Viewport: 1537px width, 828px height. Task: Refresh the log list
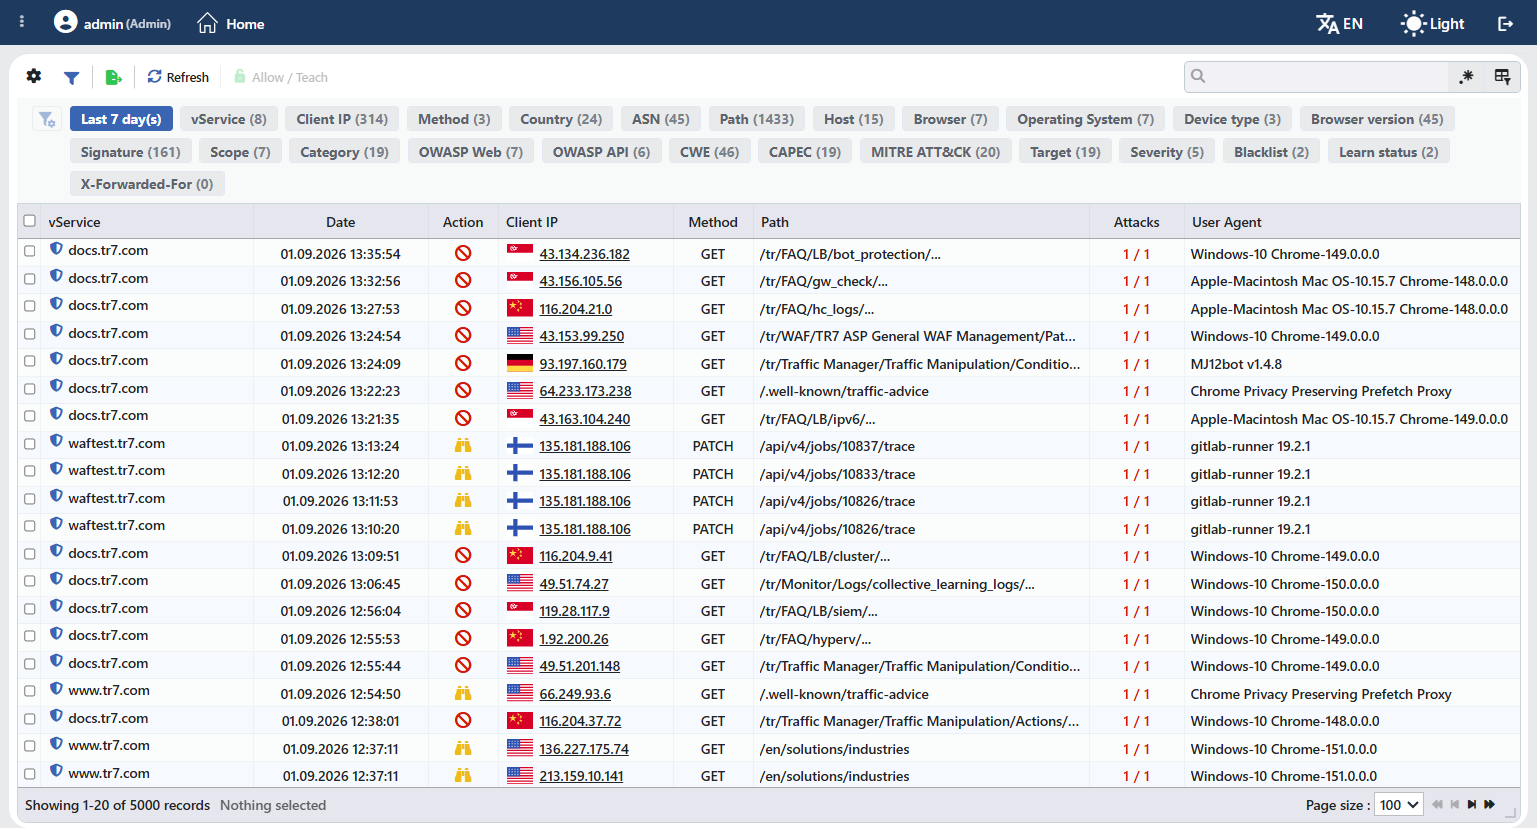[178, 77]
